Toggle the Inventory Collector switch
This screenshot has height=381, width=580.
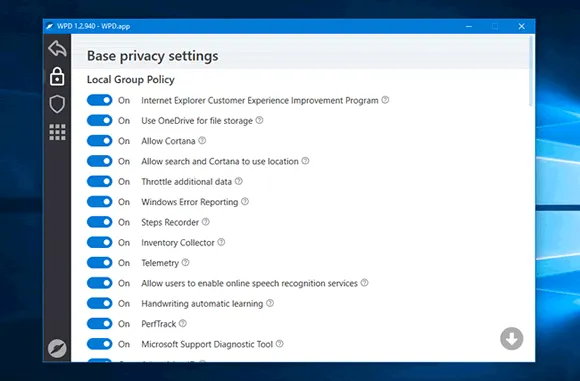[100, 243]
